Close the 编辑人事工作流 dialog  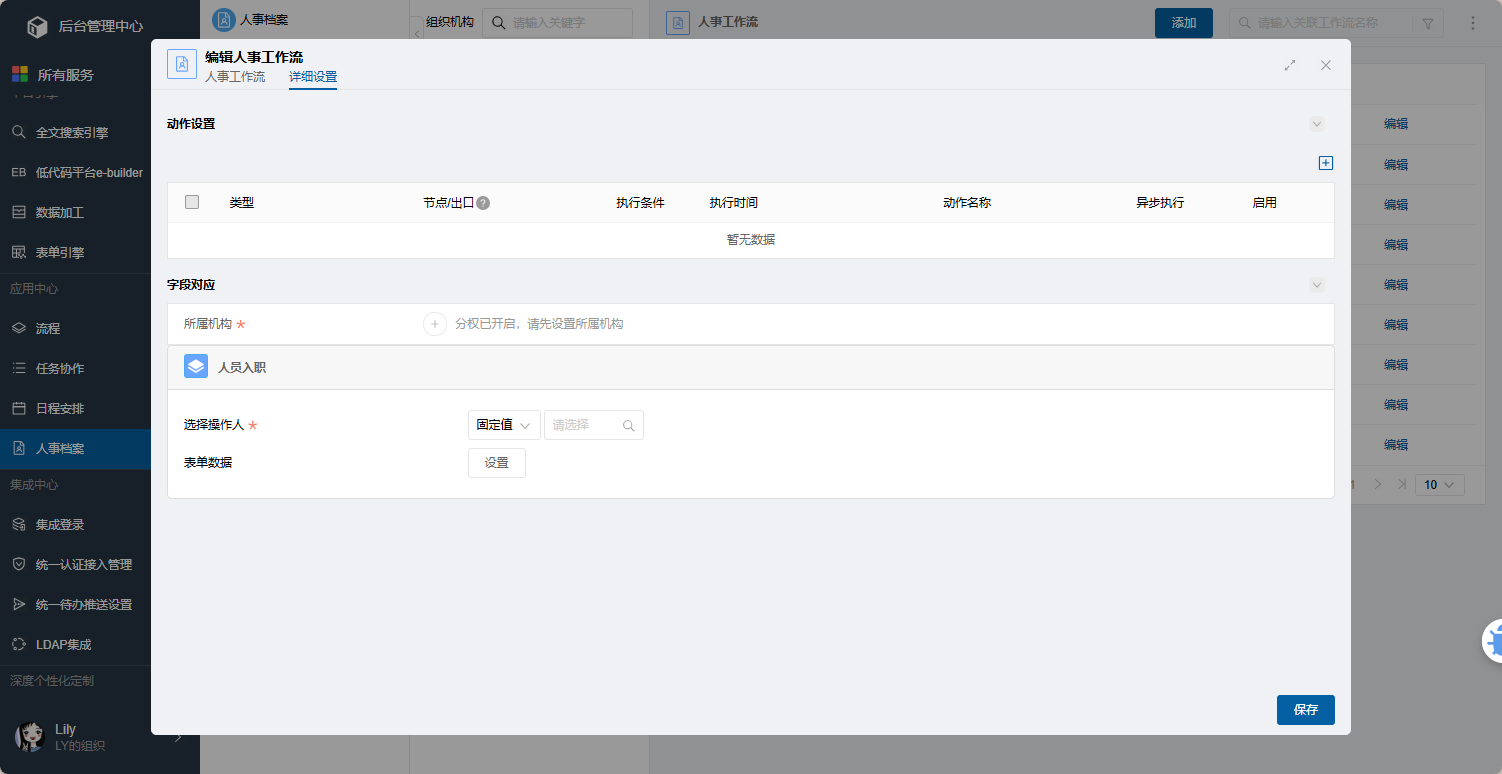pyautogui.click(x=1326, y=65)
